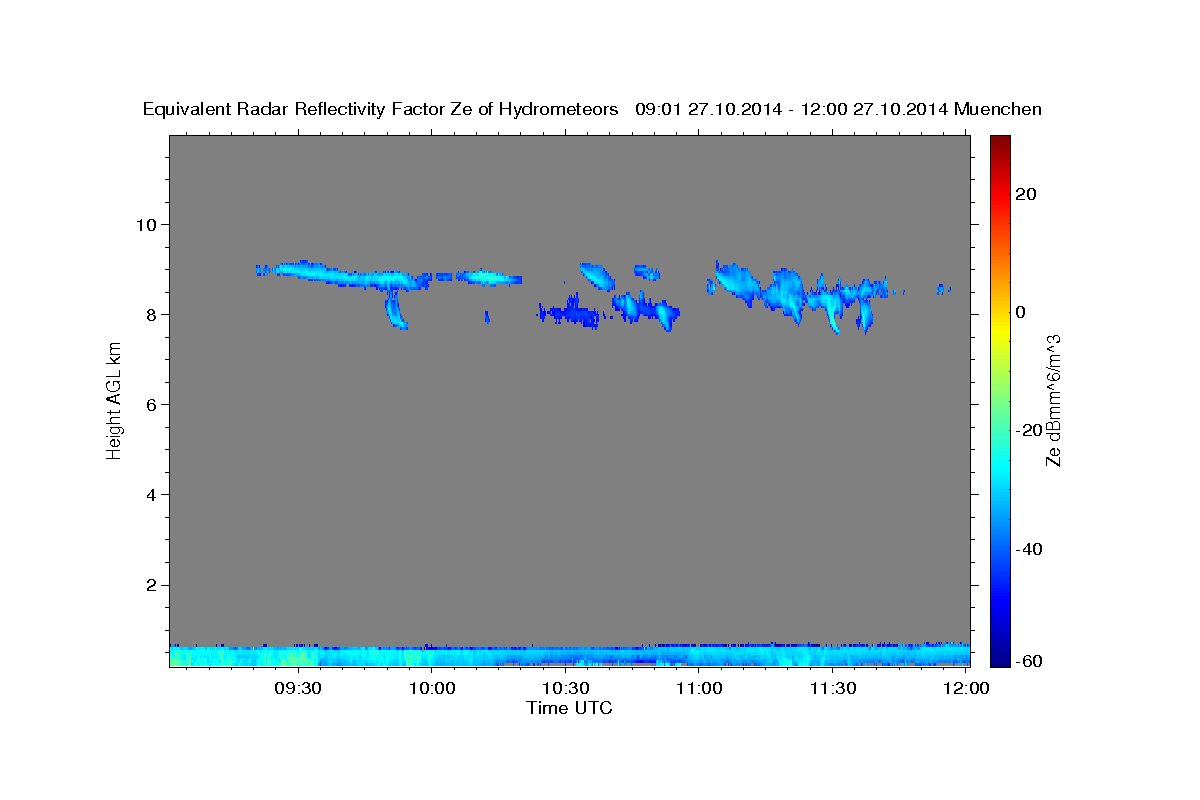This screenshot has height=800, width=1200.
Task: Click the colorbar label '20'
Action: coord(1025,194)
